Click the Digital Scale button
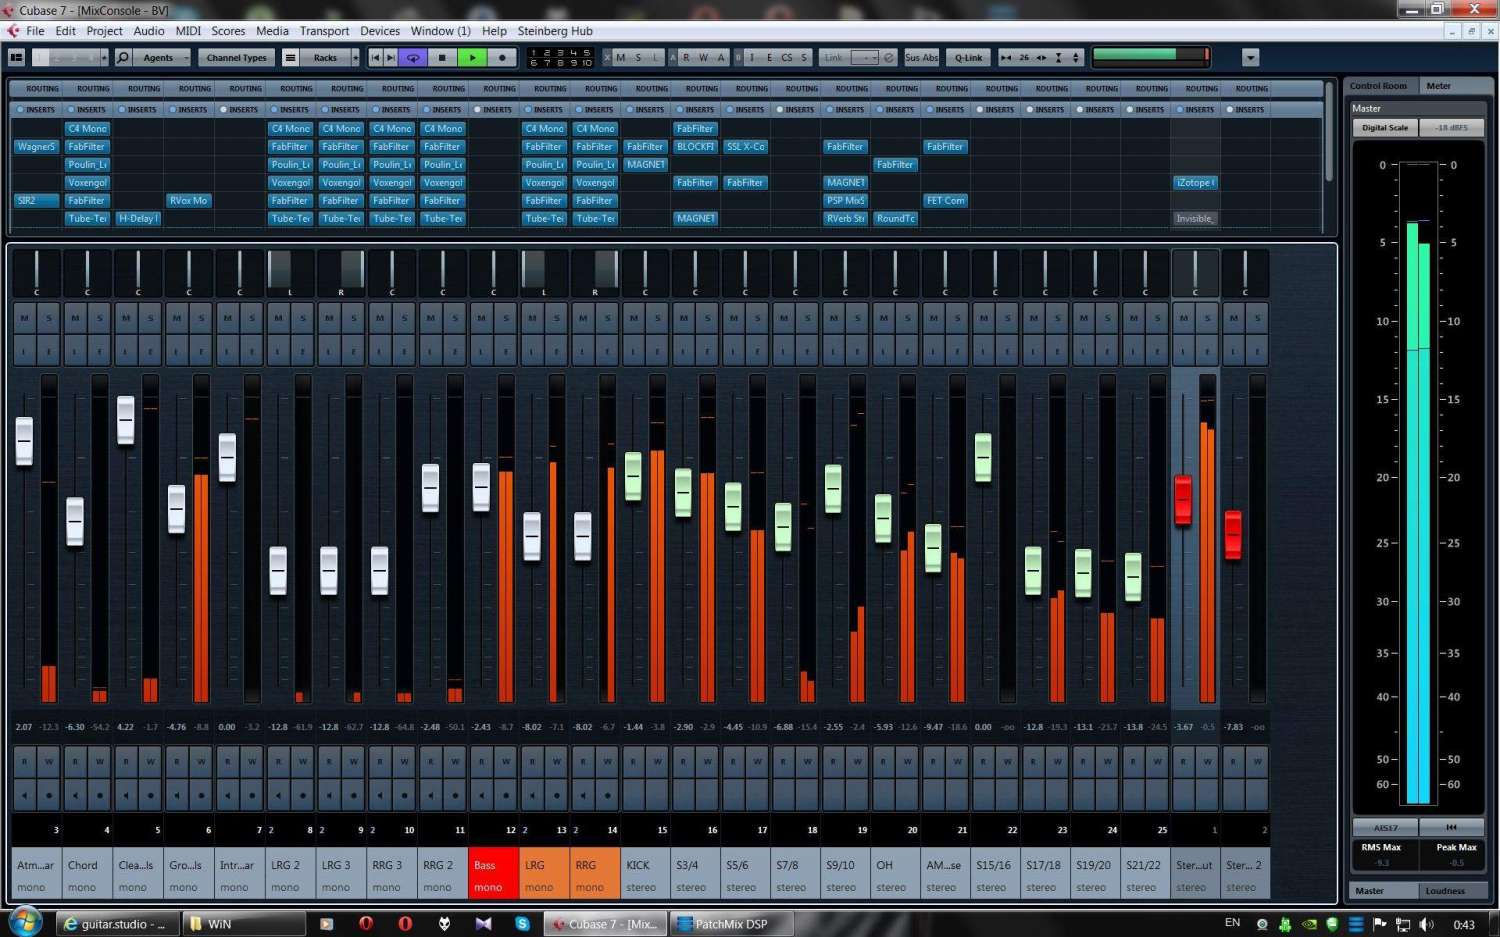 click(1384, 128)
